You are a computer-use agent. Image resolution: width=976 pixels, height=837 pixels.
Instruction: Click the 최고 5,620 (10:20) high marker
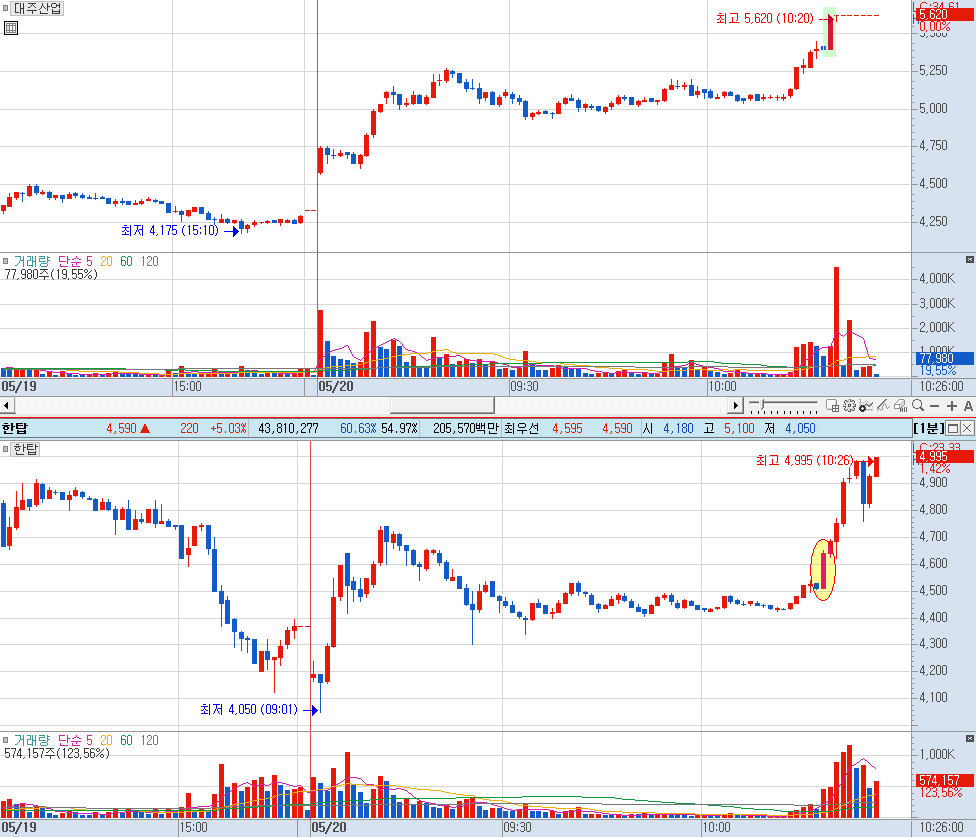tap(764, 19)
